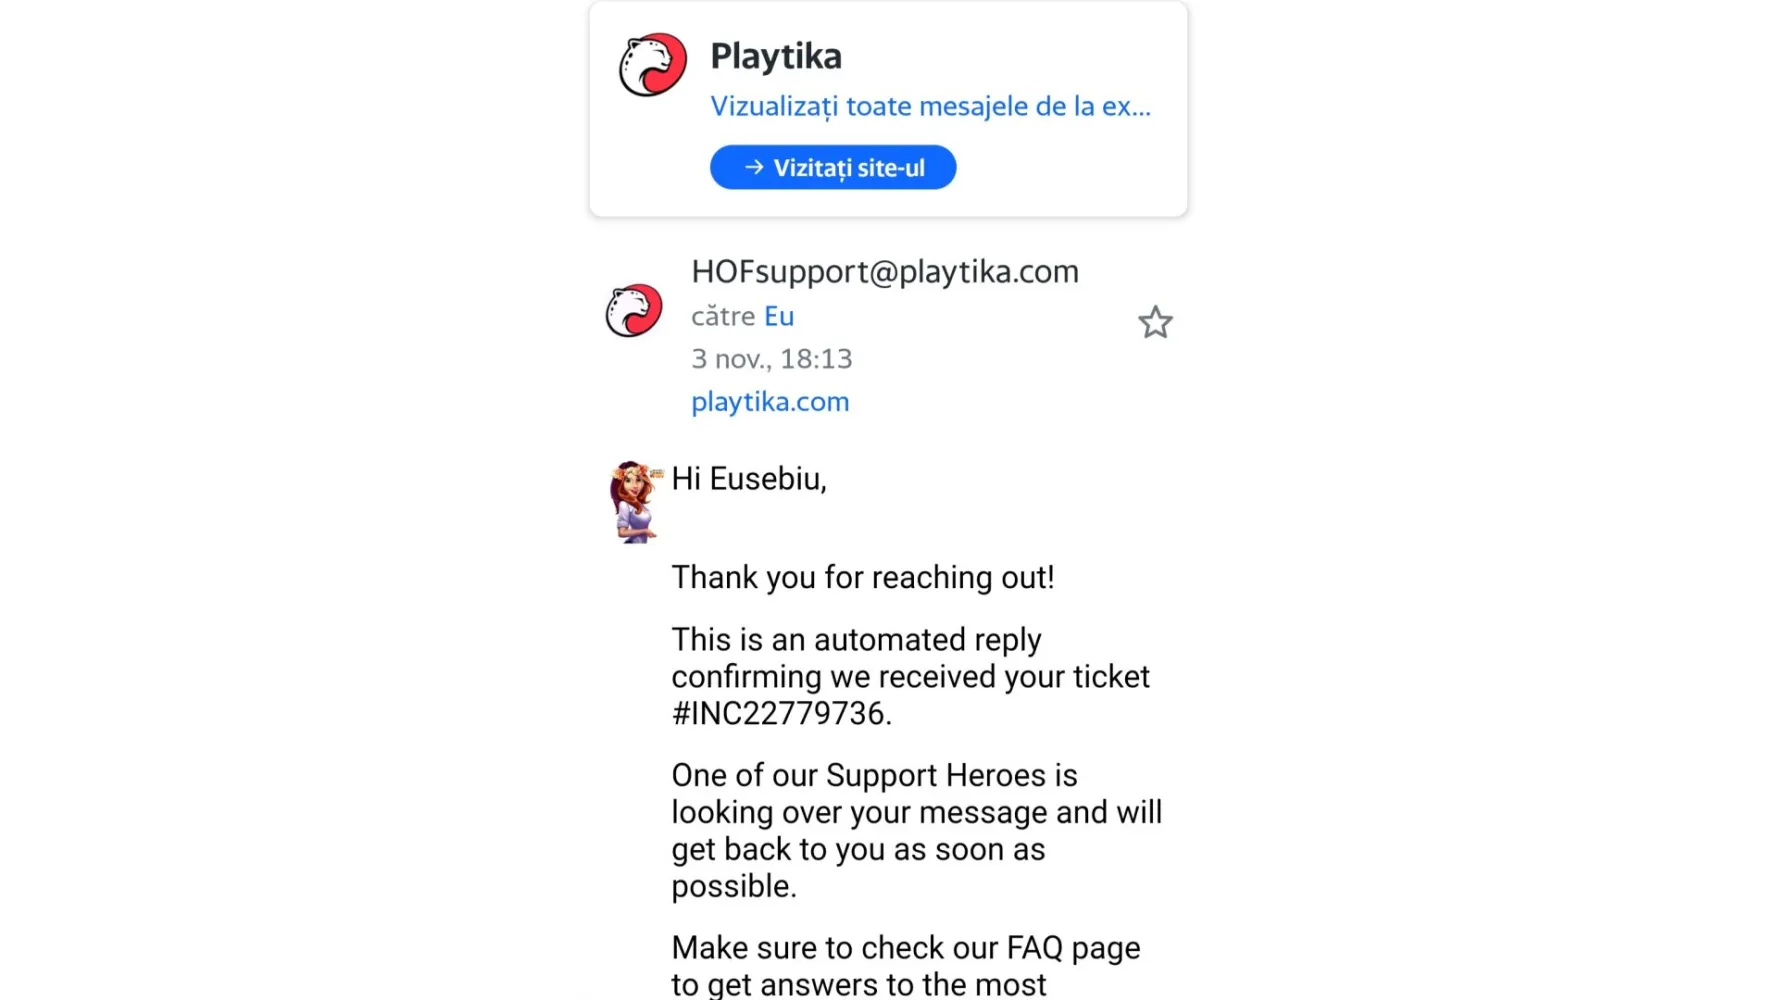The width and height of the screenshot is (1778, 1000).
Task: Click the ticket number #INC22779736
Action: [x=781, y=713]
